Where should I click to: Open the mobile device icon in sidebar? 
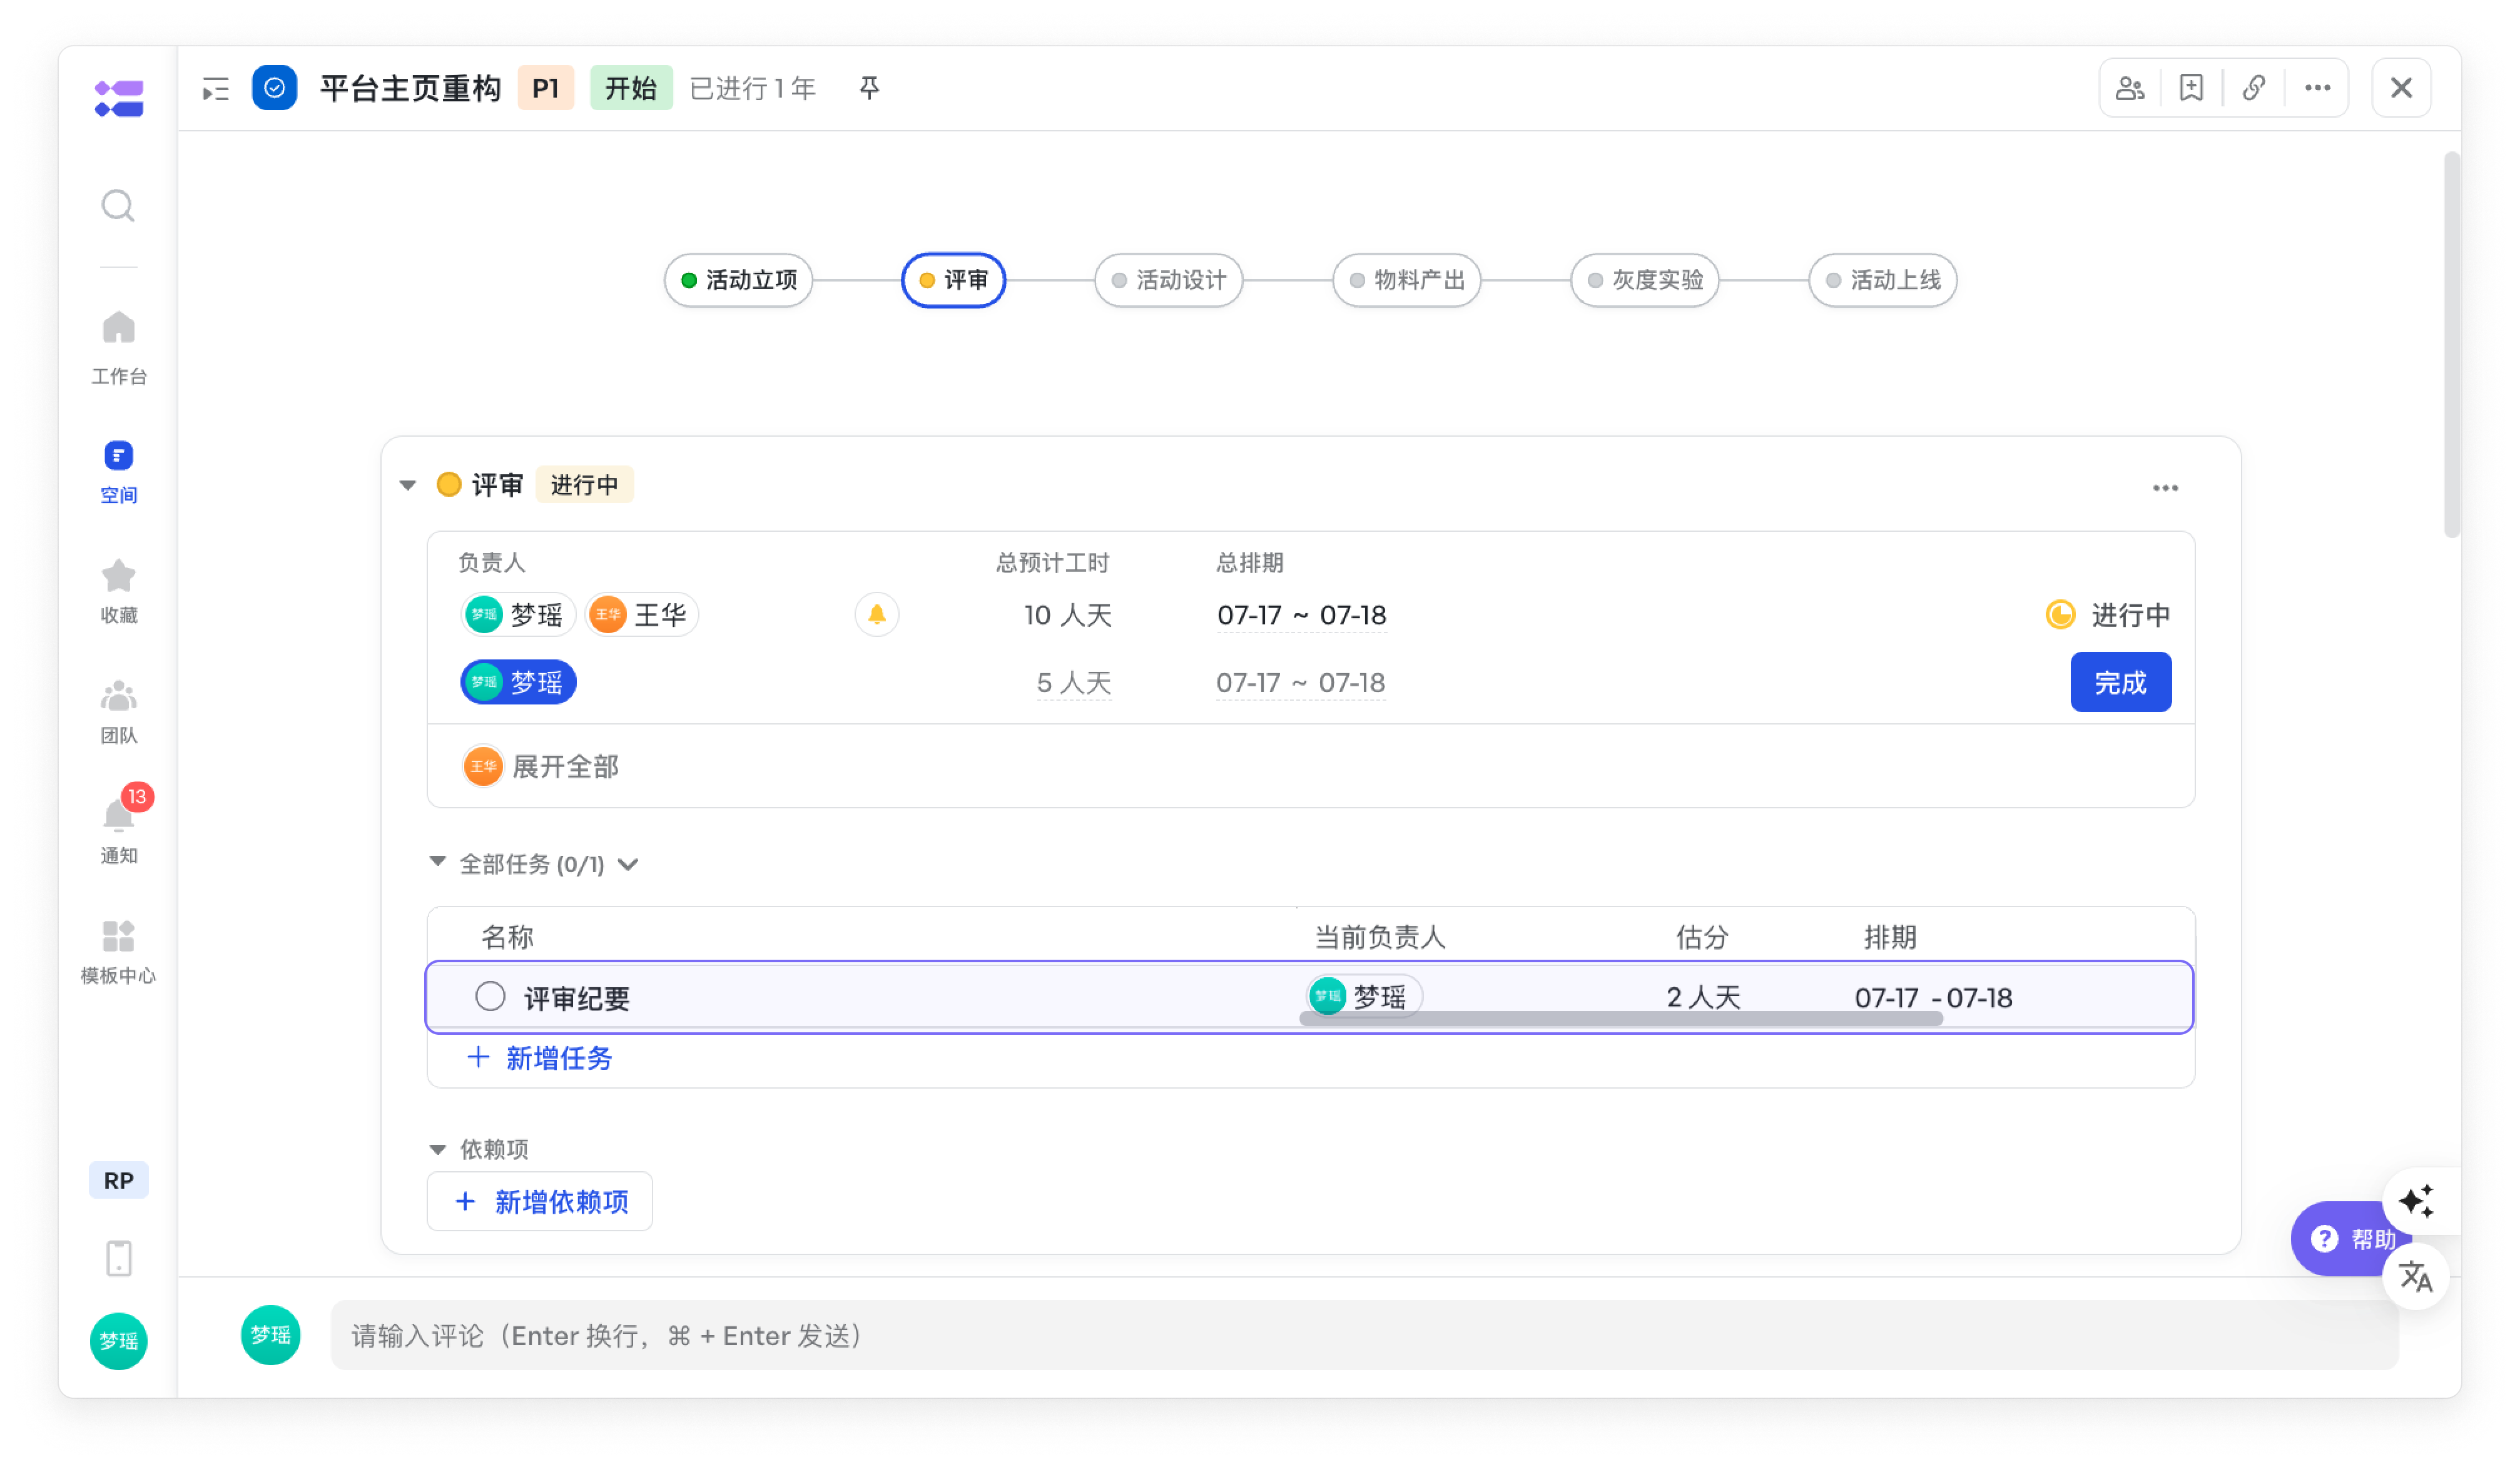tap(119, 1259)
